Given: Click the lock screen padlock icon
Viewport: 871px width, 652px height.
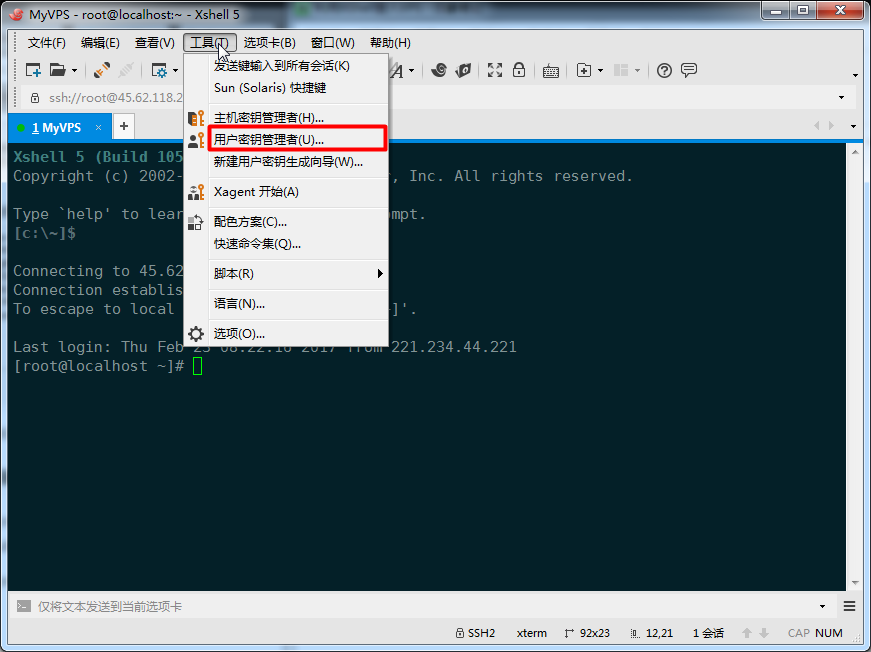Looking at the screenshot, I should pyautogui.click(x=519, y=70).
